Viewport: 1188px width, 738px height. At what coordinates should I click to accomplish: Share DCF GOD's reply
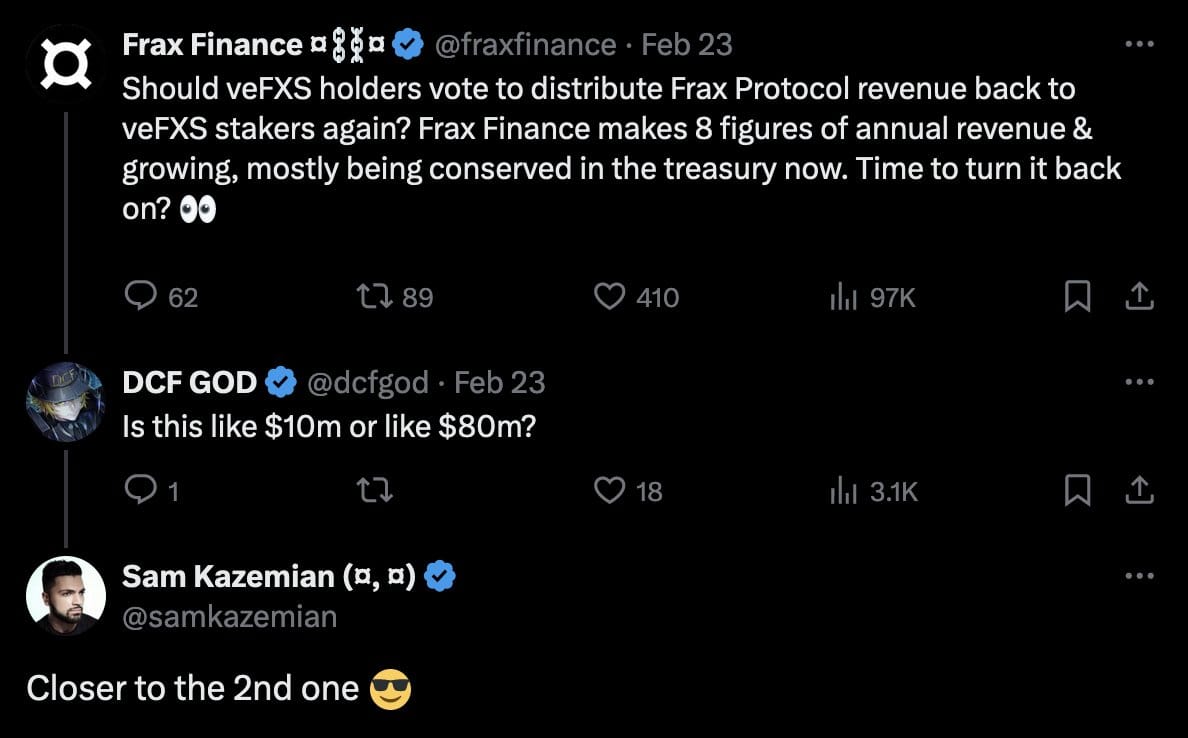[x=1140, y=490]
